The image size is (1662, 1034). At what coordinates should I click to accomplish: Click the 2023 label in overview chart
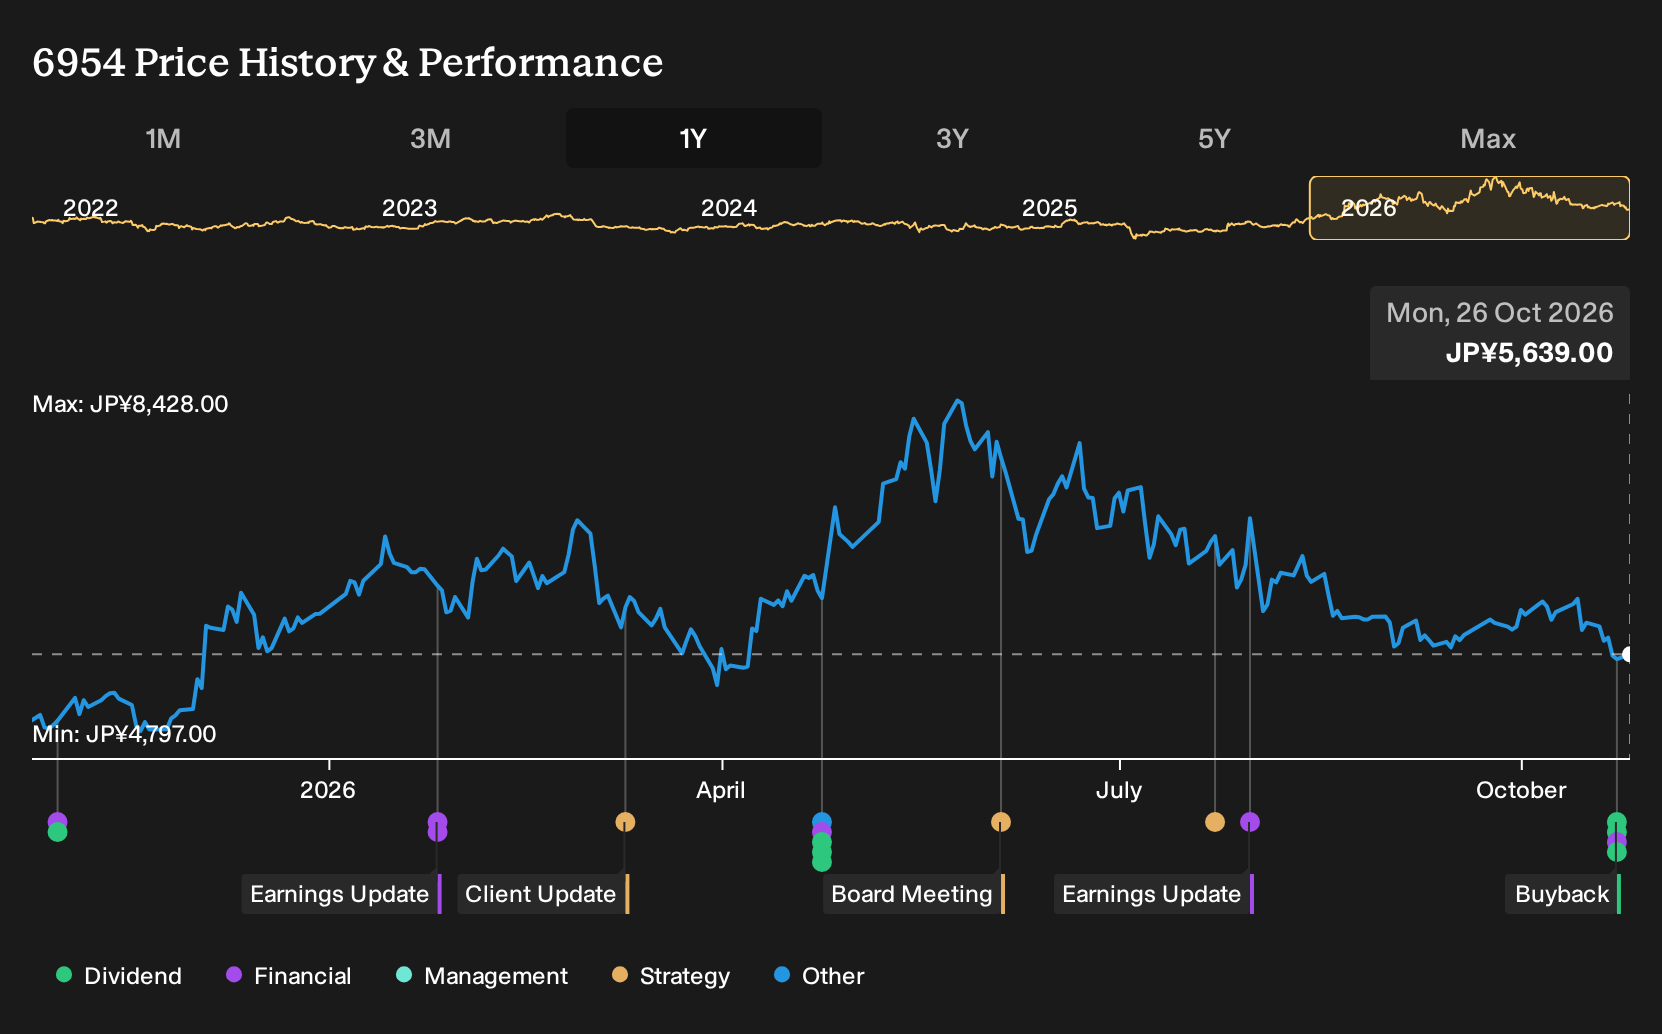coord(410,208)
